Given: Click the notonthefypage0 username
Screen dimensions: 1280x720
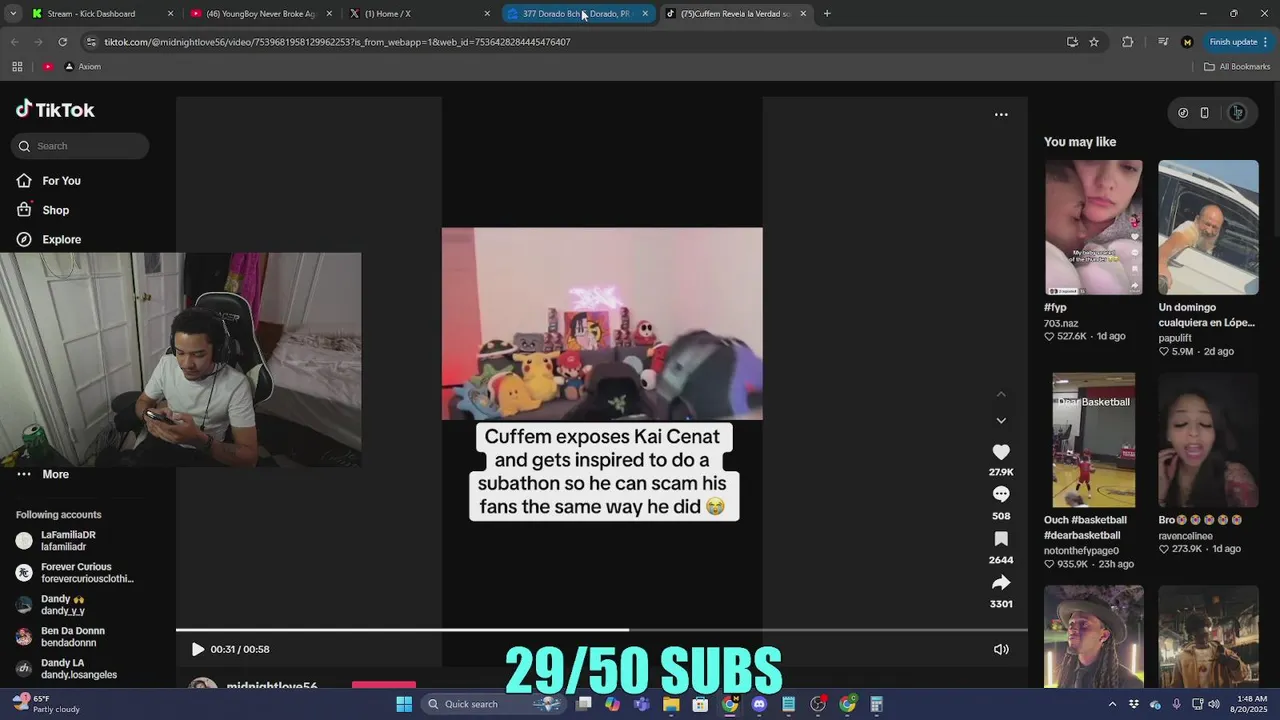Looking at the screenshot, I should click(1081, 551).
